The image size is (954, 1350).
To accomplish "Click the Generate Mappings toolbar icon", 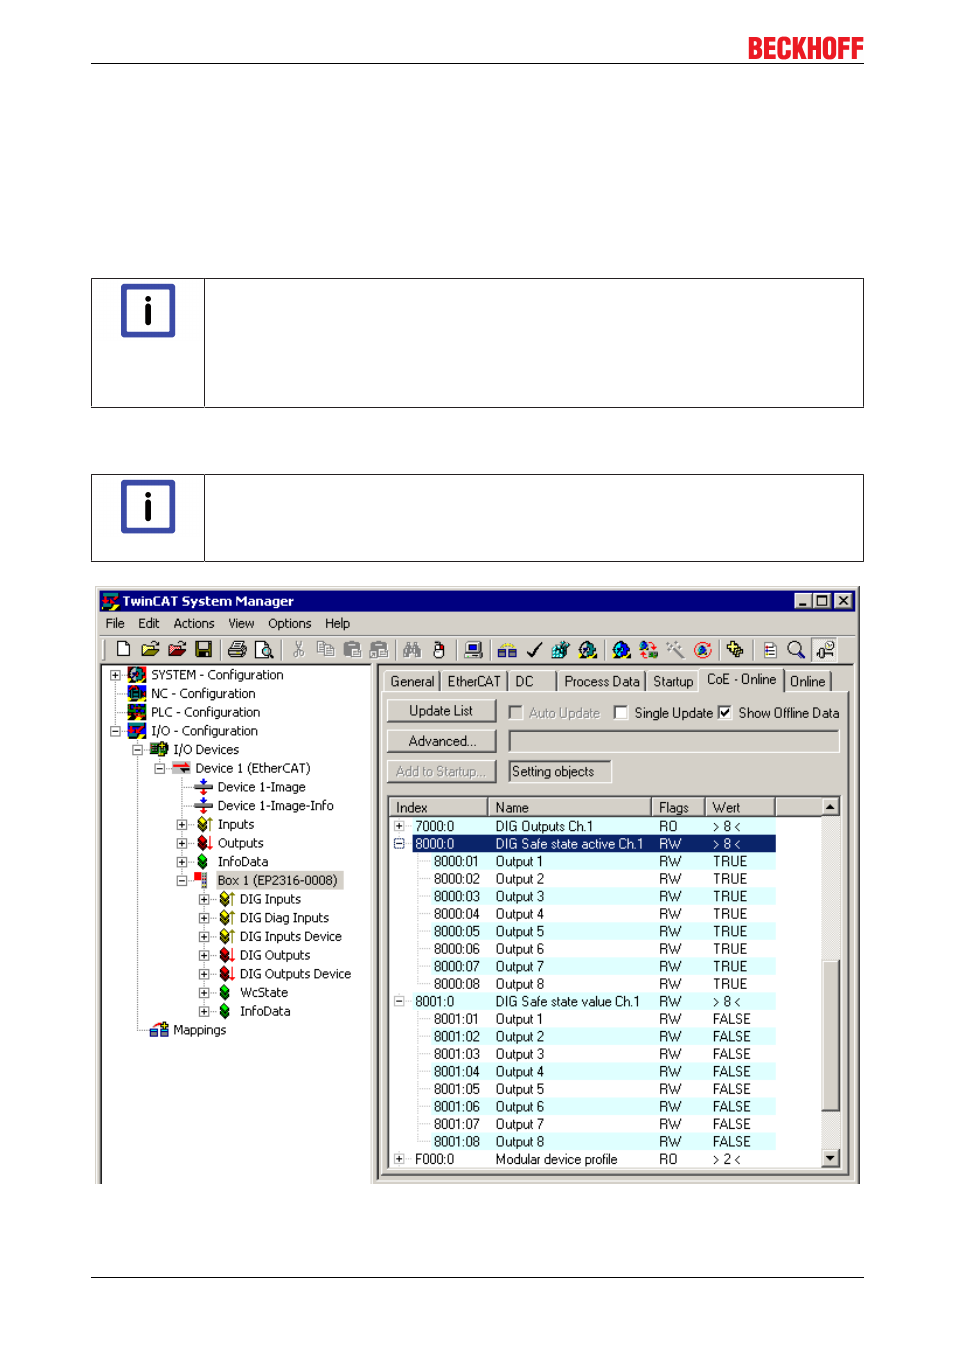I will [x=507, y=650].
